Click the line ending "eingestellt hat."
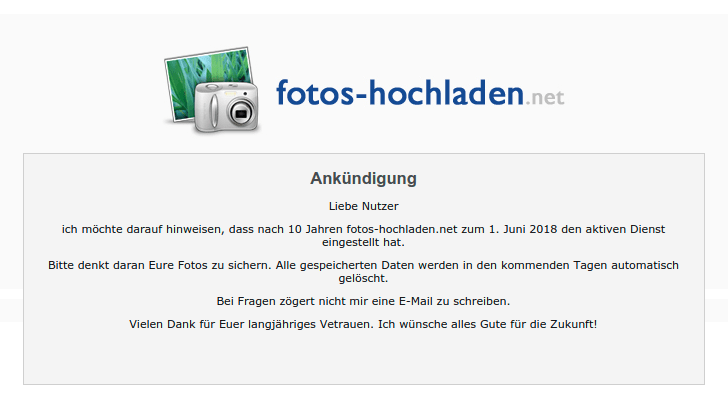Viewport: 728px width, 408px height. click(364, 242)
